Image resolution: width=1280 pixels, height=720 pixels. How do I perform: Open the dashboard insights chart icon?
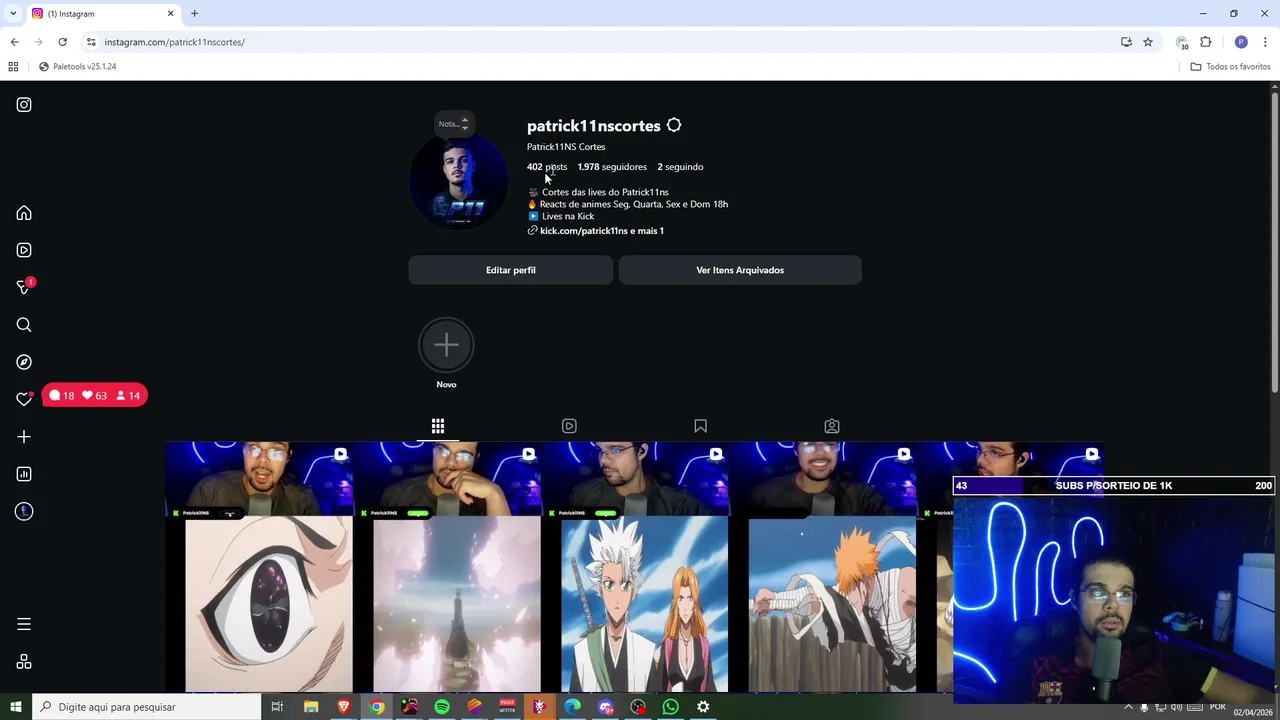24,474
